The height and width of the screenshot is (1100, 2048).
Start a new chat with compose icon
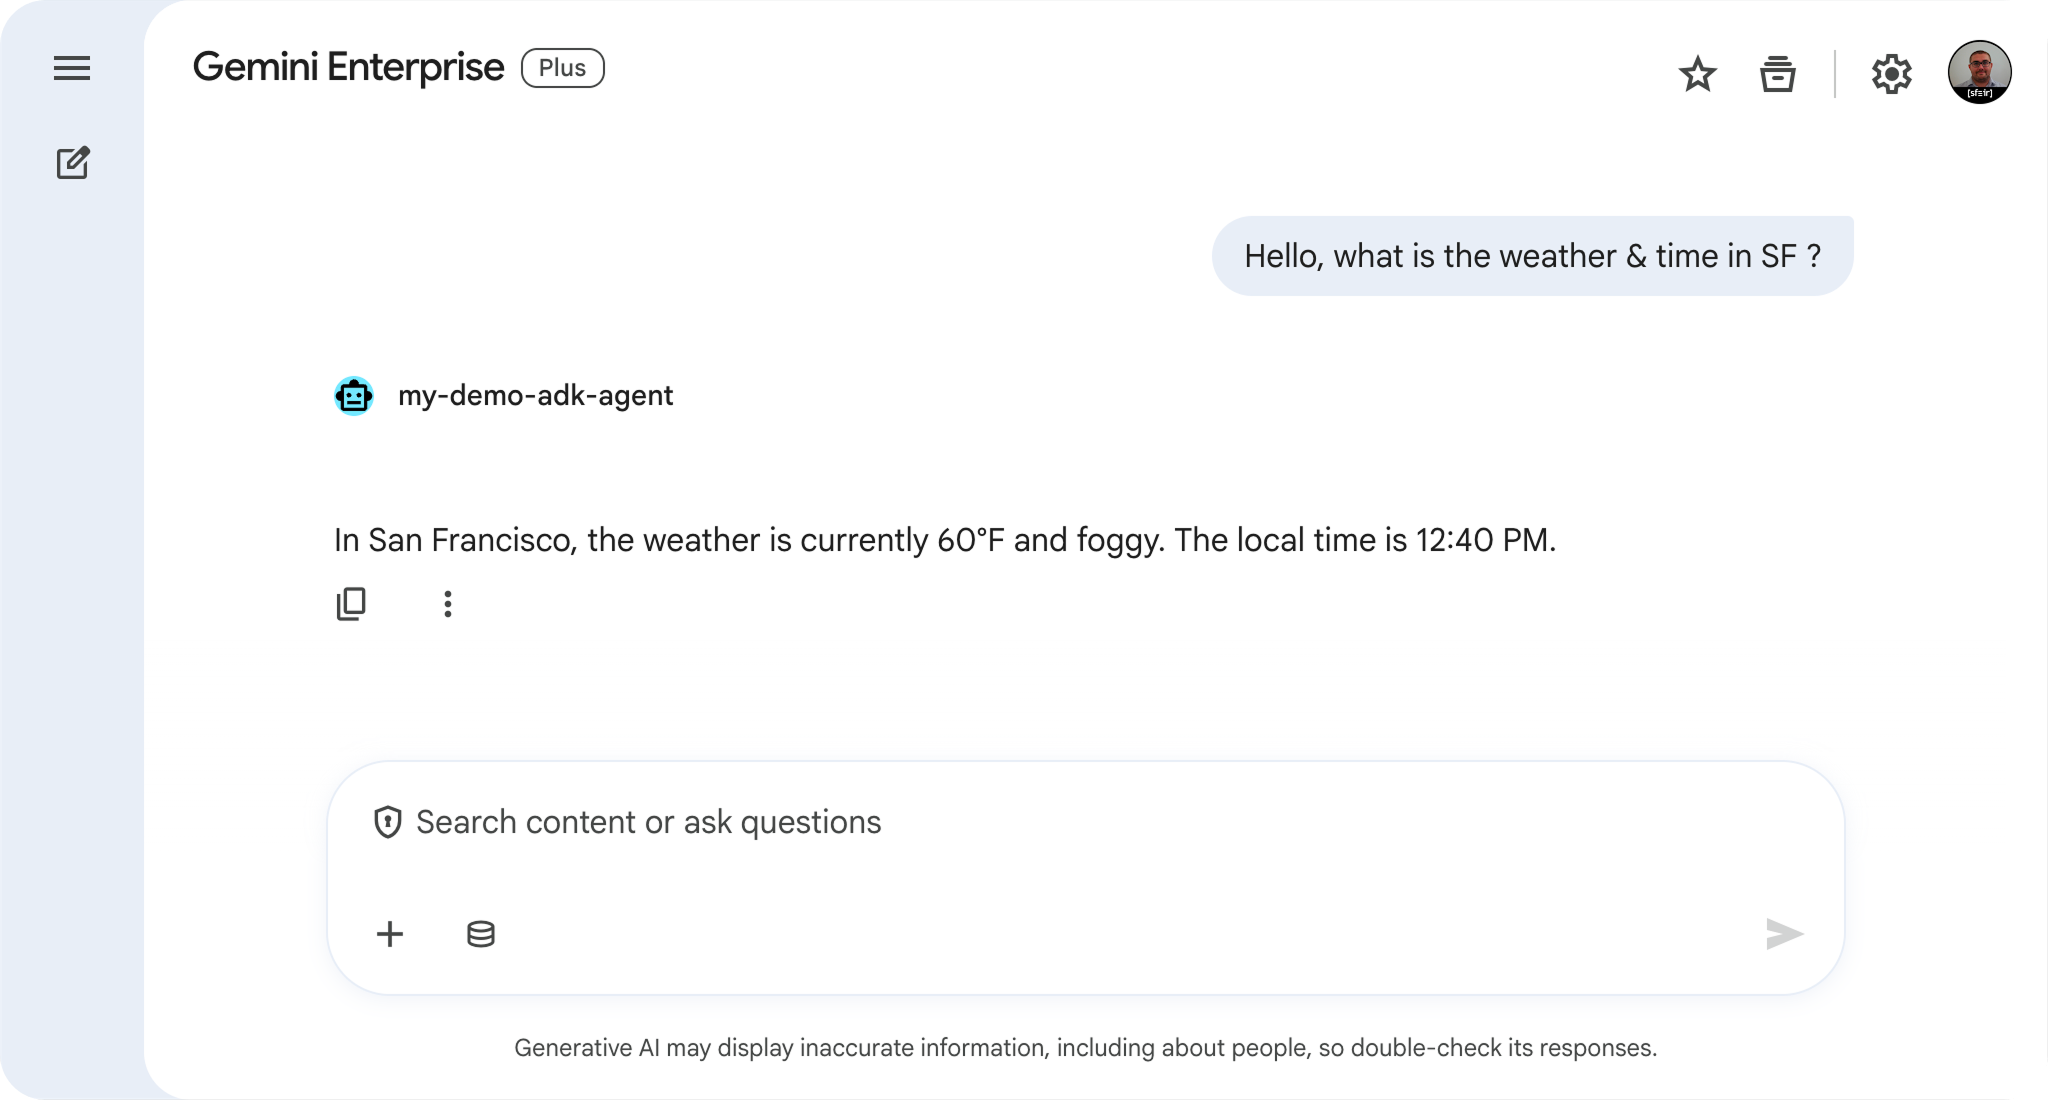coord(73,162)
